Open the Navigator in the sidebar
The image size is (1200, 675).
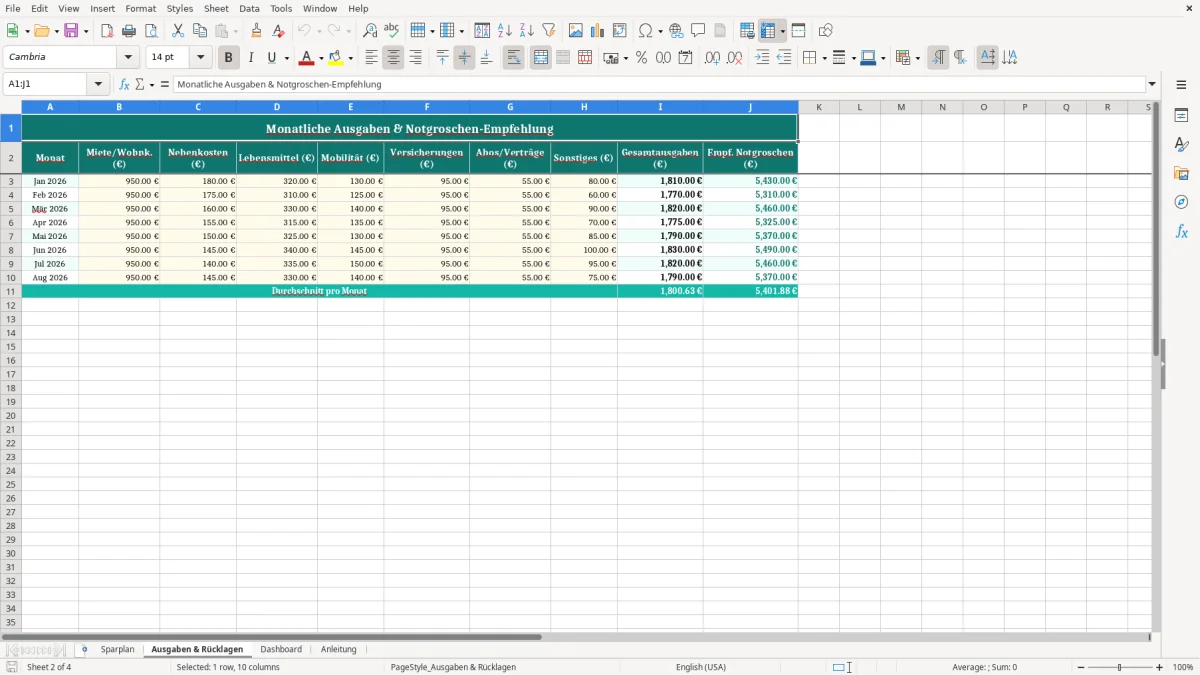coord(1181,202)
